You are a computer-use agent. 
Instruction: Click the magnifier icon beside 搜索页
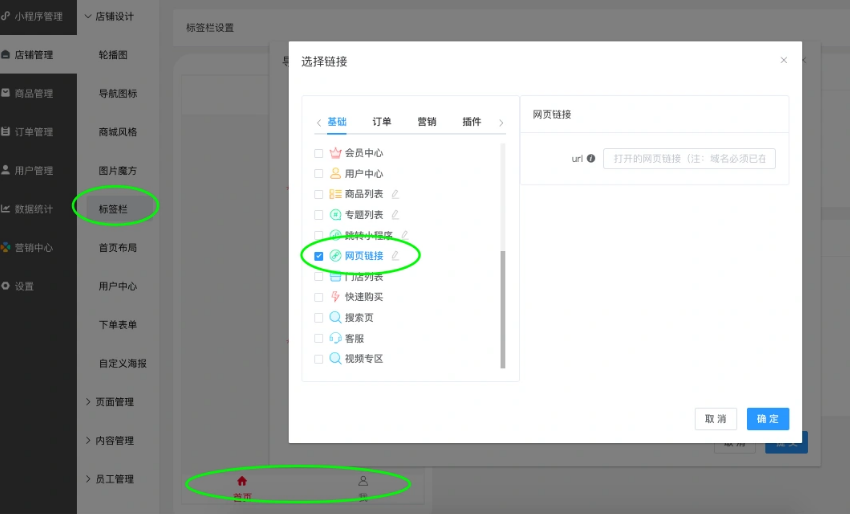point(336,317)
